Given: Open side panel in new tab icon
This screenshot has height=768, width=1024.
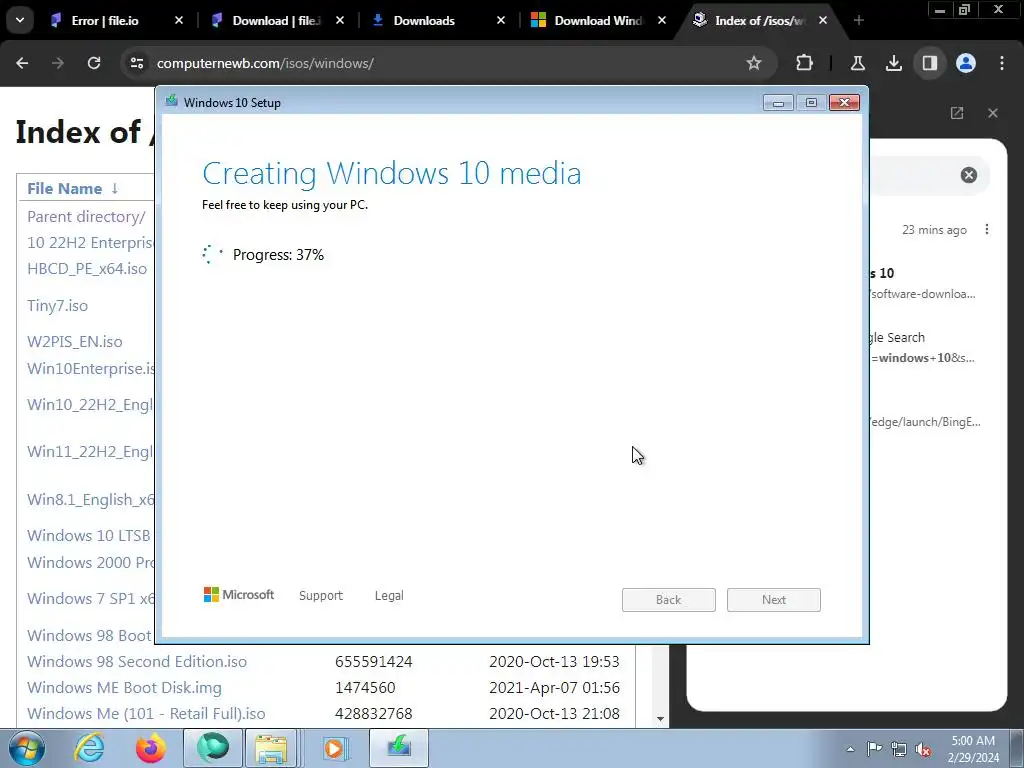Looking at the screenshot, I should coord(957,113).
